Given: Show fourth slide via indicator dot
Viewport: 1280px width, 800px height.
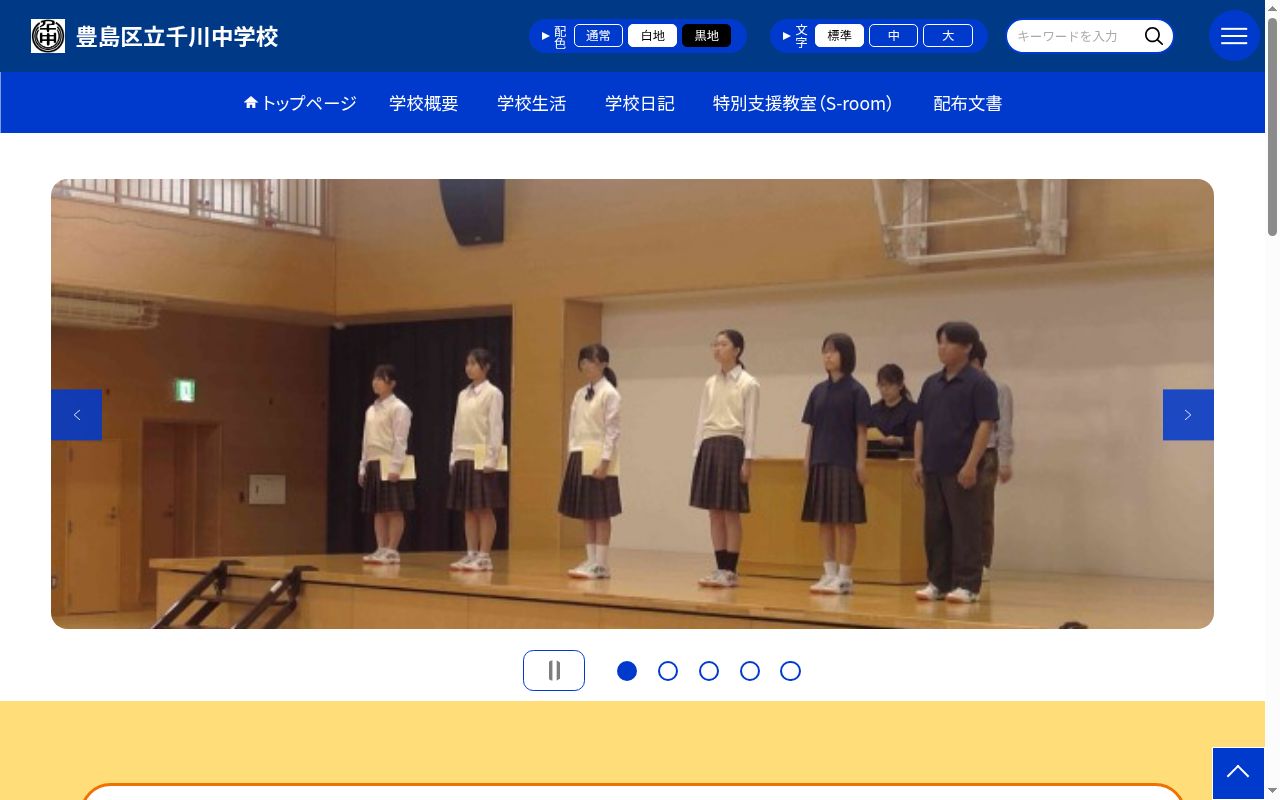Looking at the screenshot, I should click(750, 671).
